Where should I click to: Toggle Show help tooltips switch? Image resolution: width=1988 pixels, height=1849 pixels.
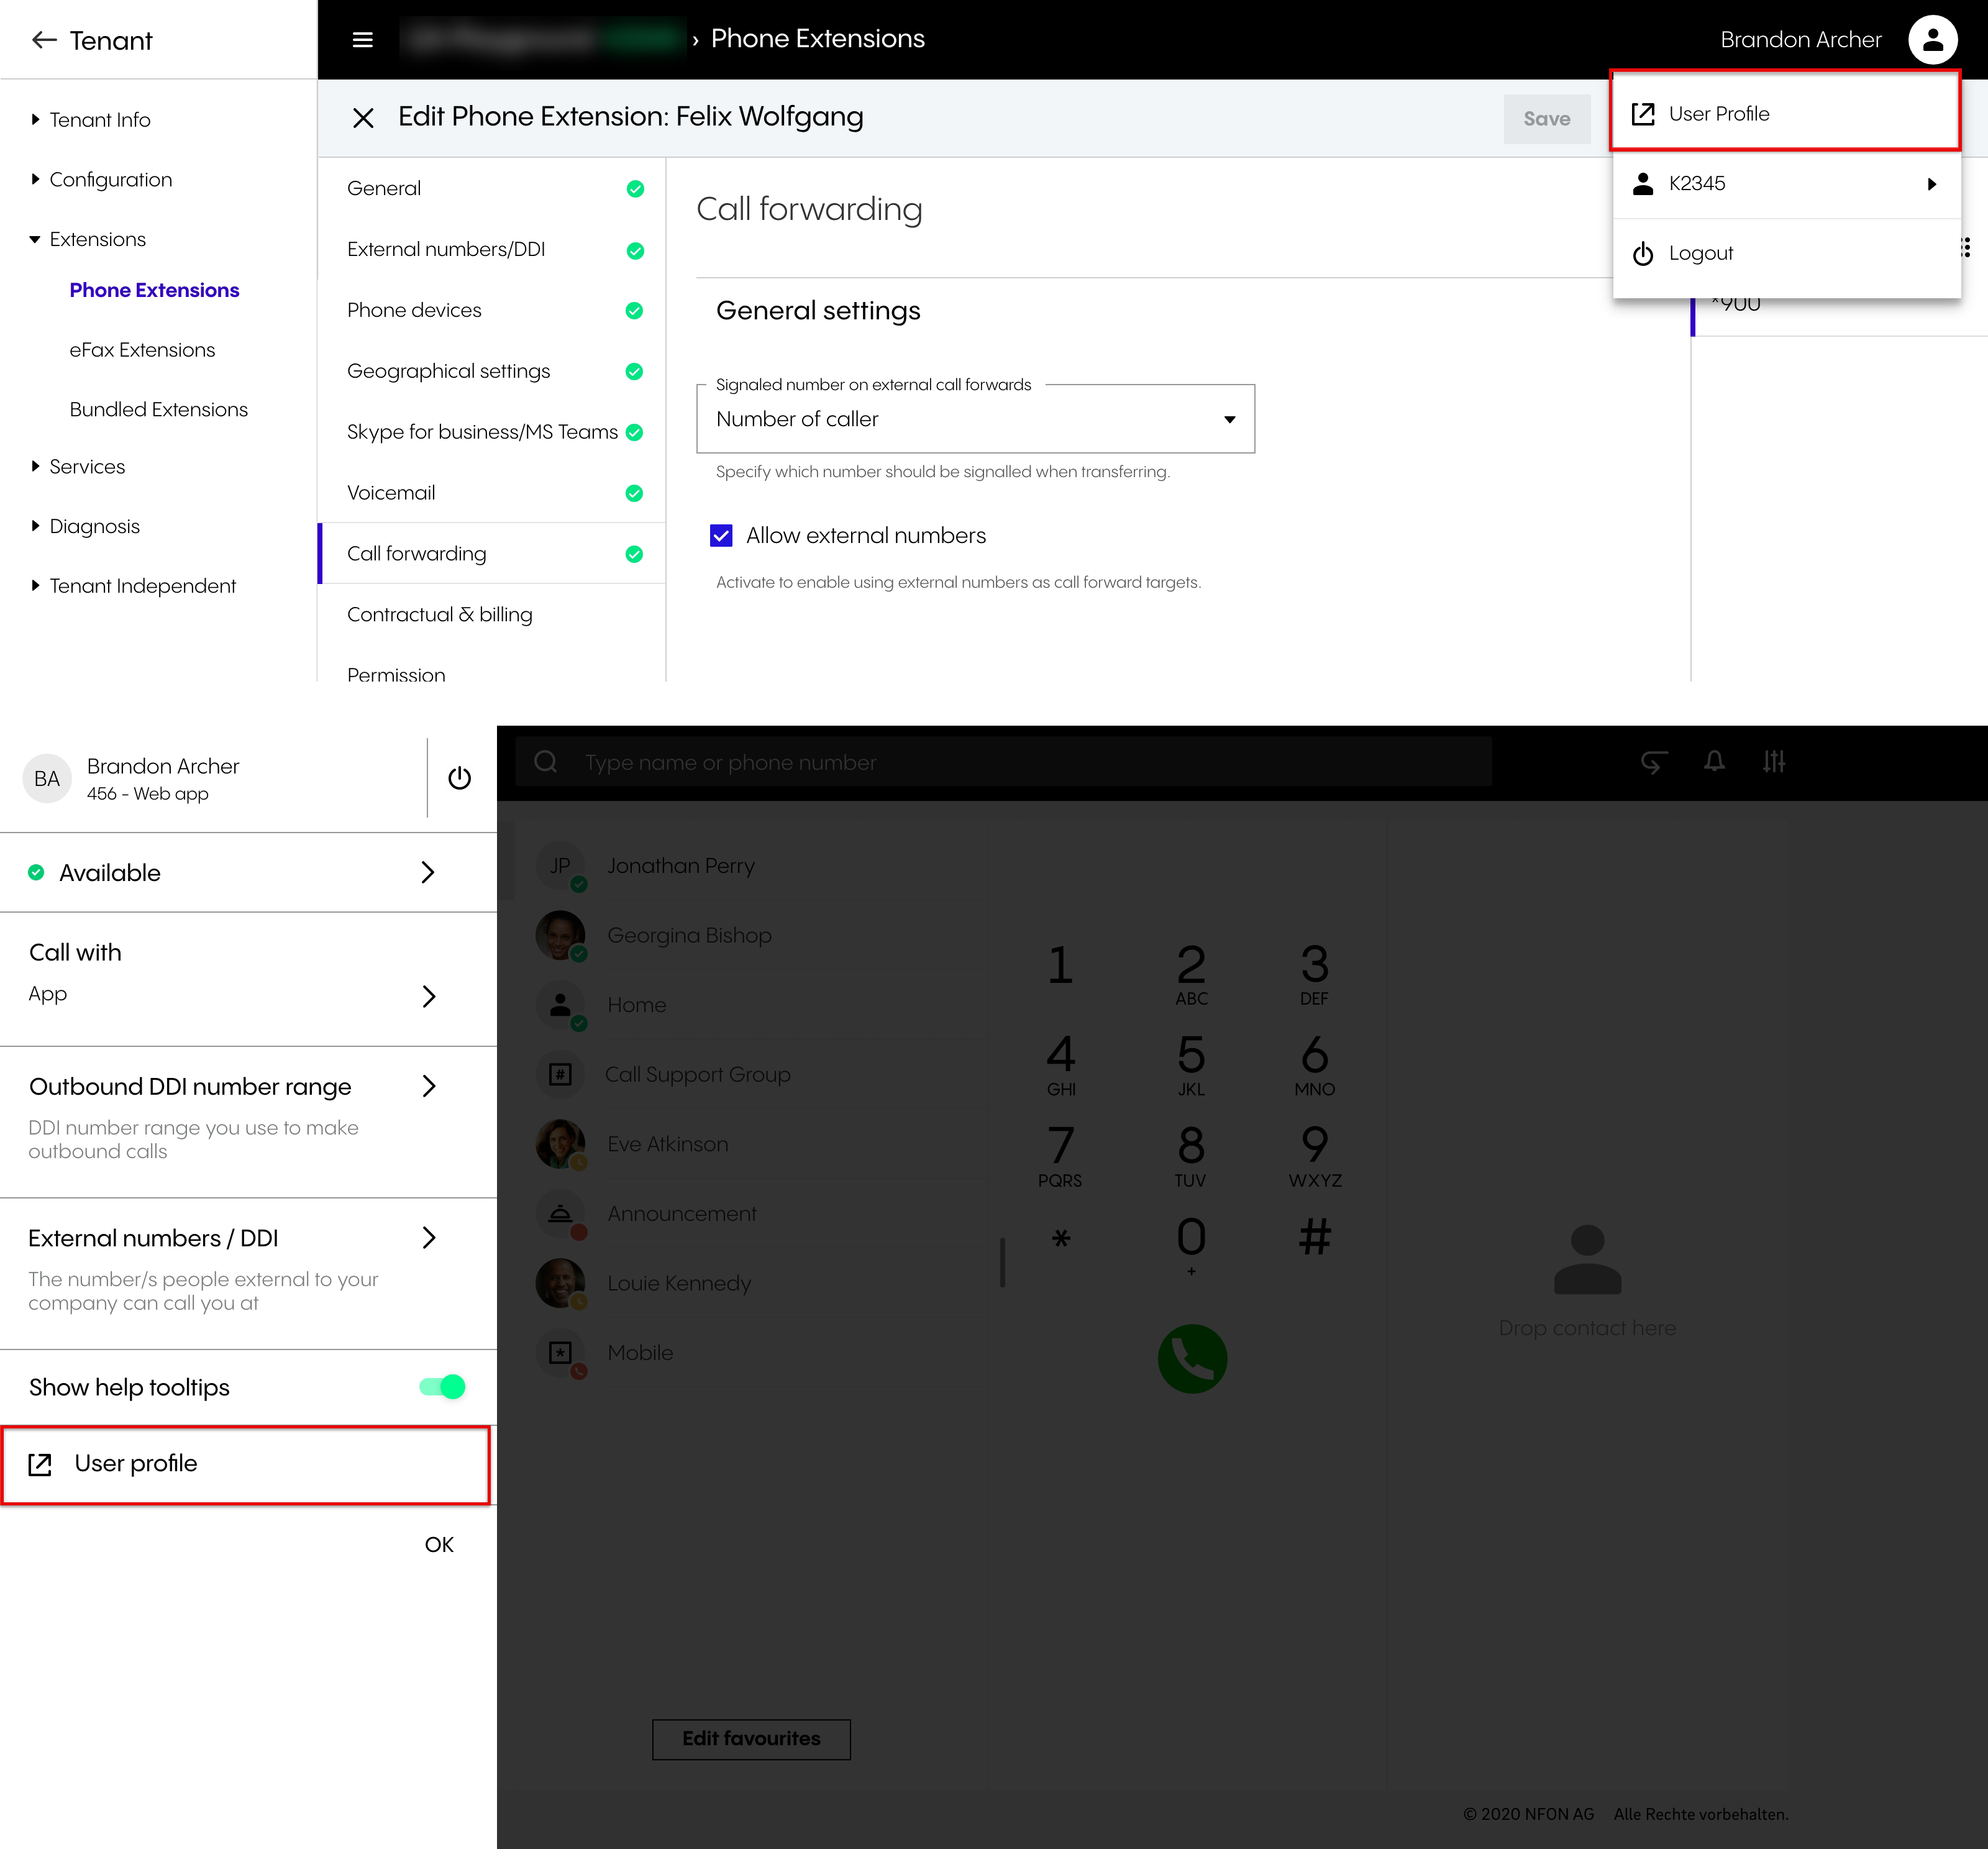coord(442,1386)
